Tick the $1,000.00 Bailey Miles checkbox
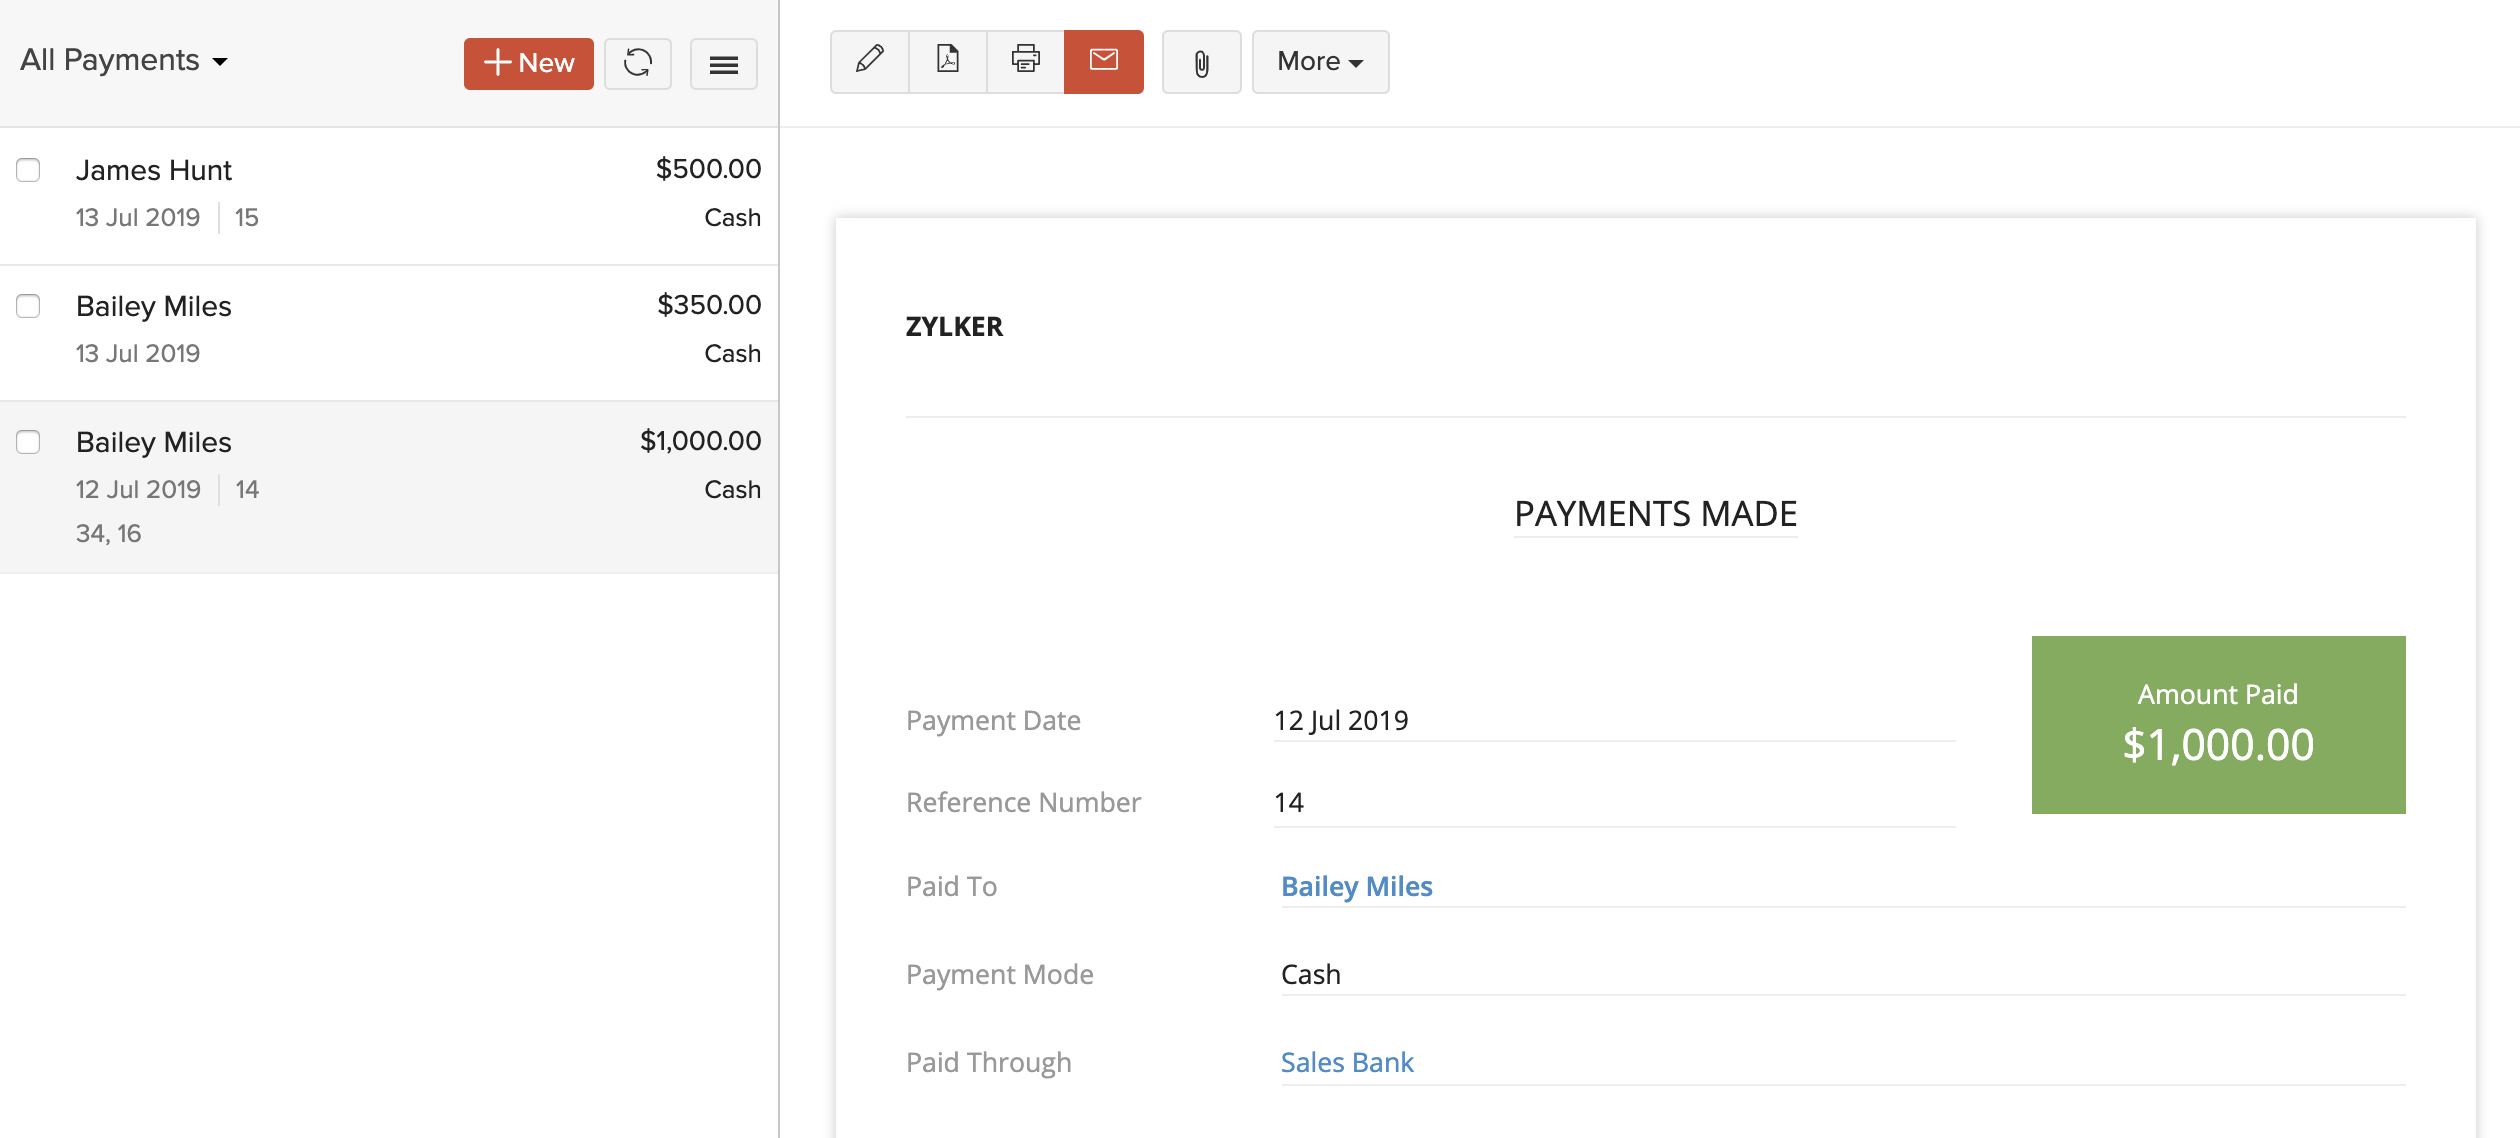Image resolution: width=2520 pixels, height=1138 pixels. [28, 442]
